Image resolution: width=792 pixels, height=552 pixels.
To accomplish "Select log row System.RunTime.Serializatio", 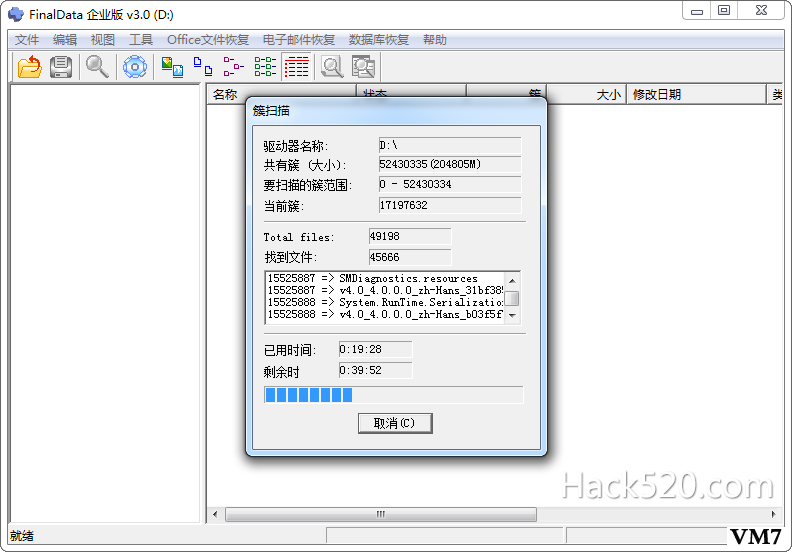I will pos(385,303).
